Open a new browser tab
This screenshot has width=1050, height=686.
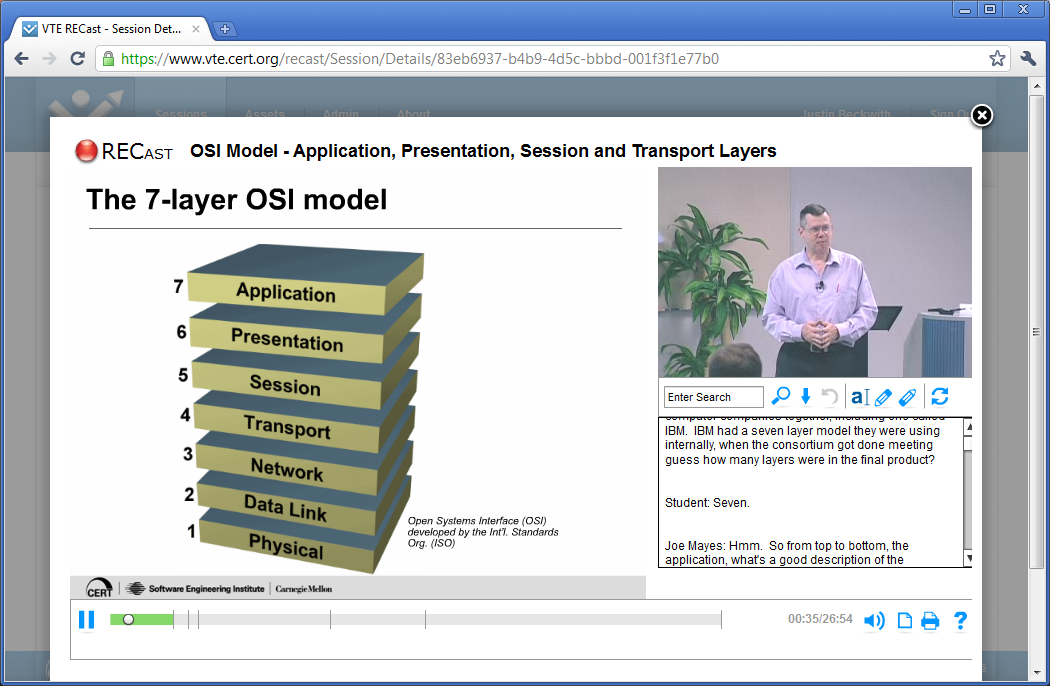point(225,29)
